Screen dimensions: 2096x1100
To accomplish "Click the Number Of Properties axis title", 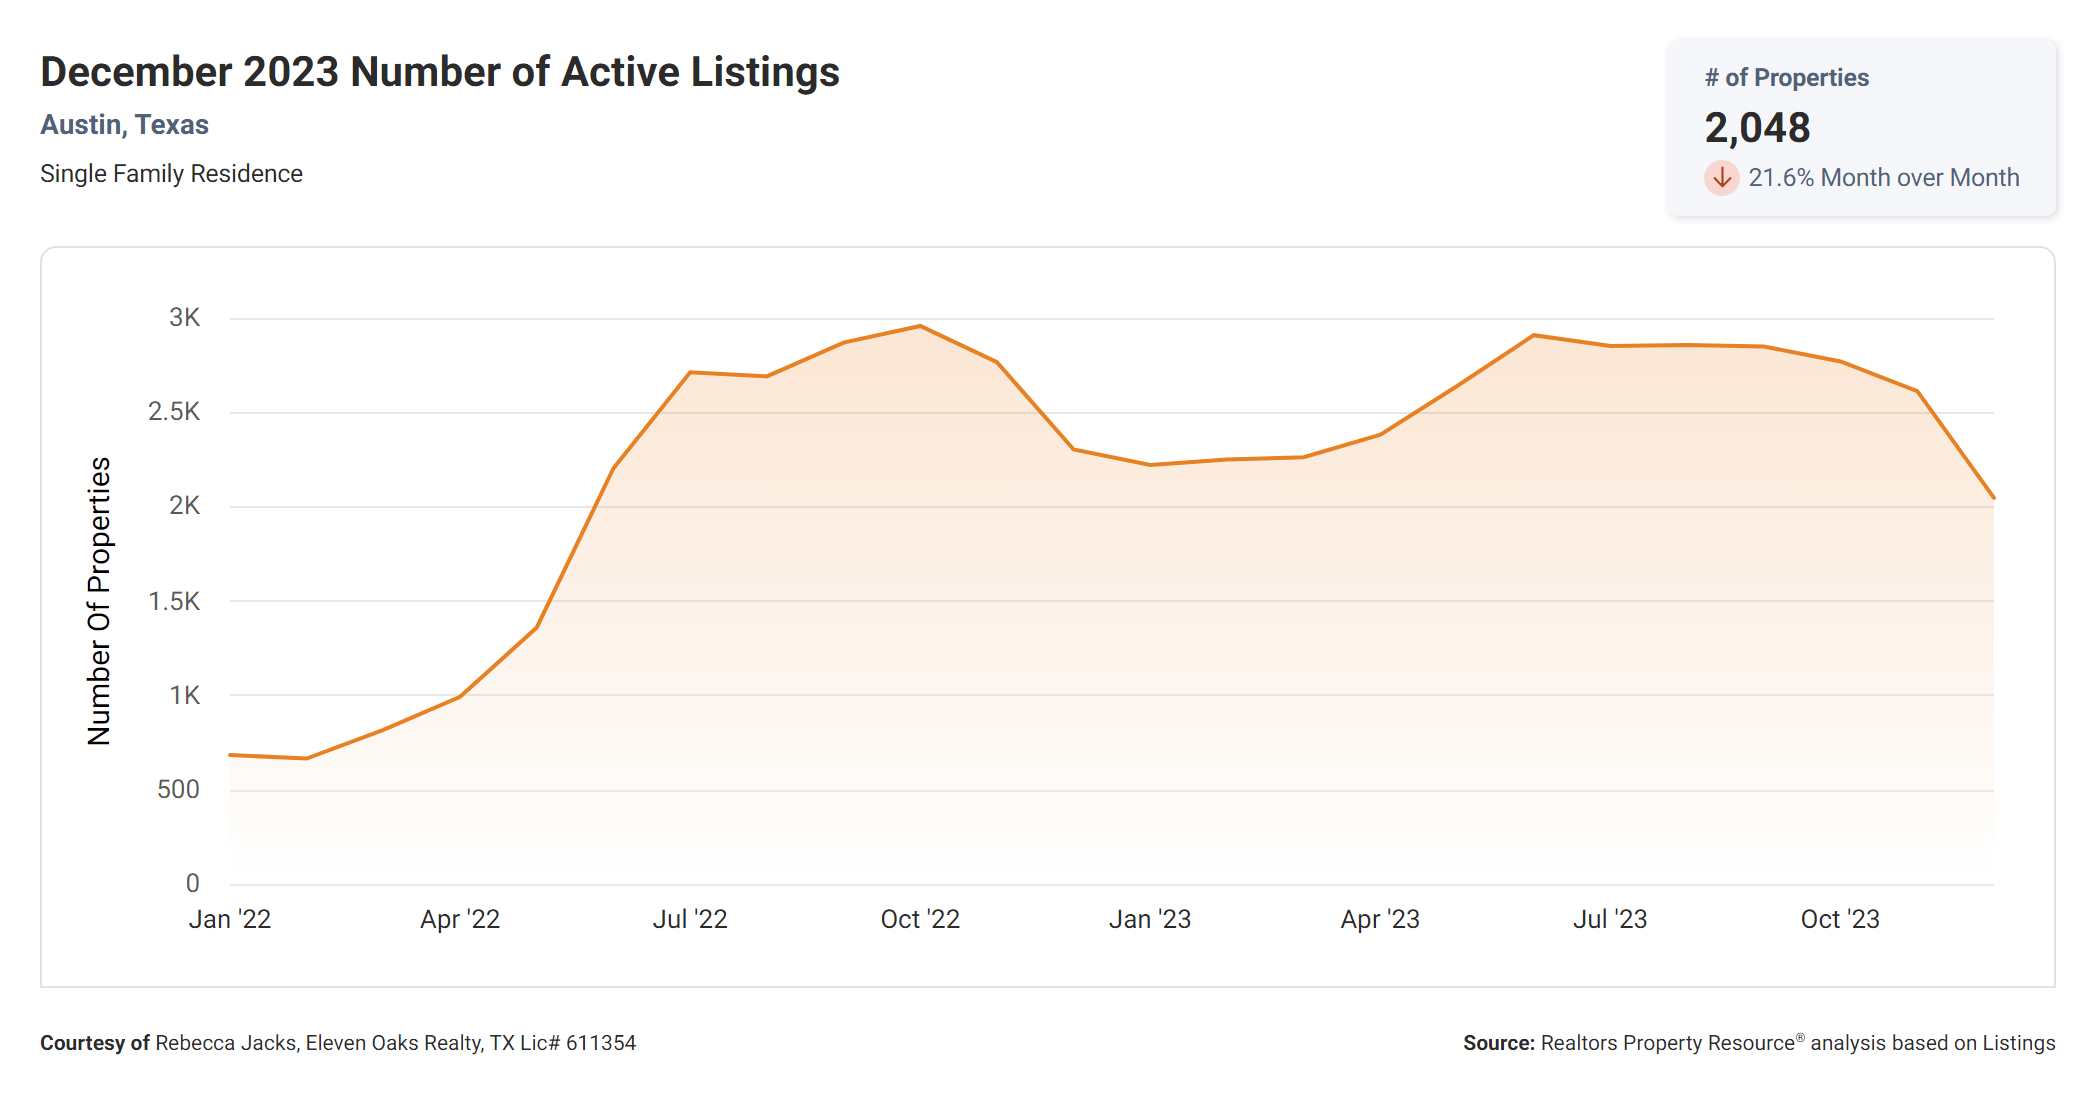I will click(x=99, y=601).
